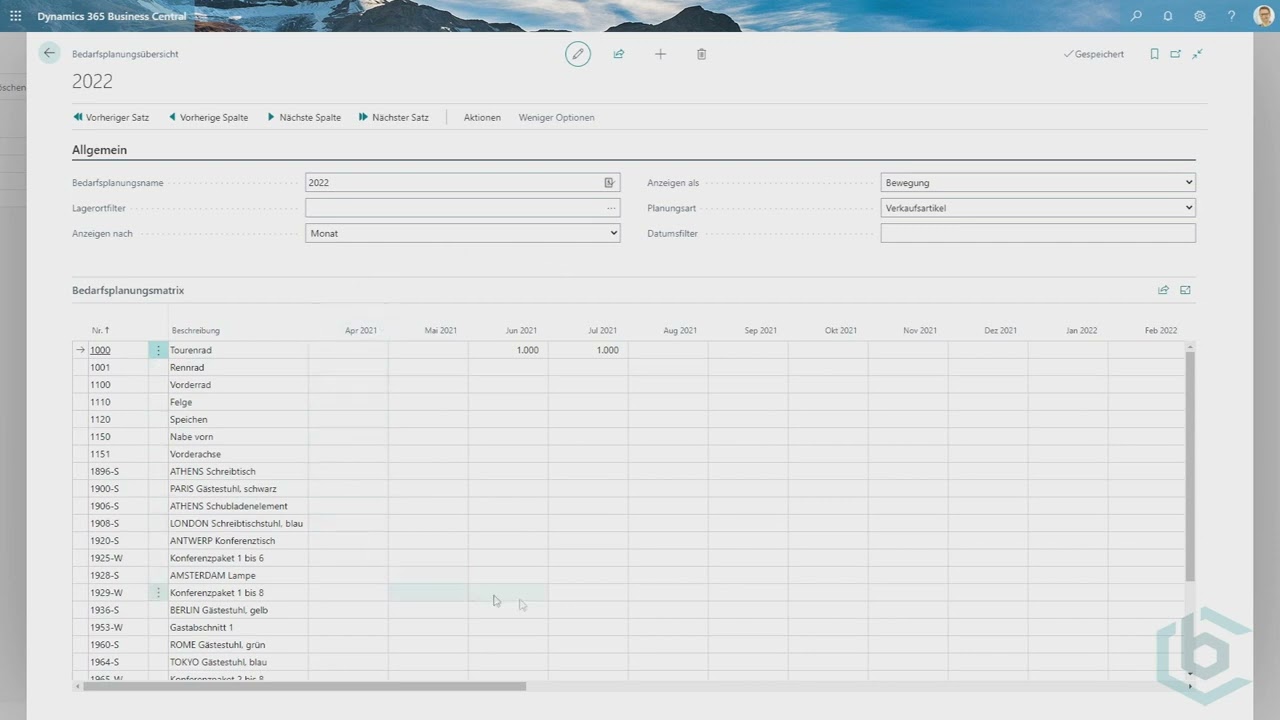Open the Anzeigen als dropdown
Screen dimensions: 1280x720
pos(1037,183)
